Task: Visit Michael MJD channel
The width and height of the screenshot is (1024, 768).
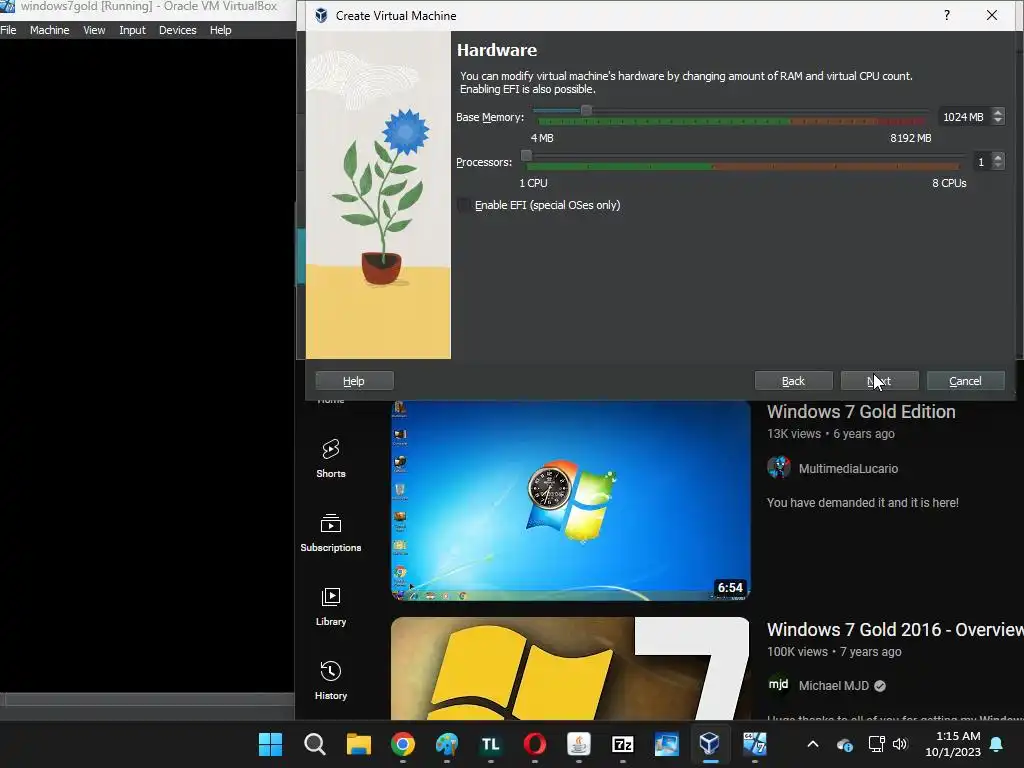Action: click(834, 686)
